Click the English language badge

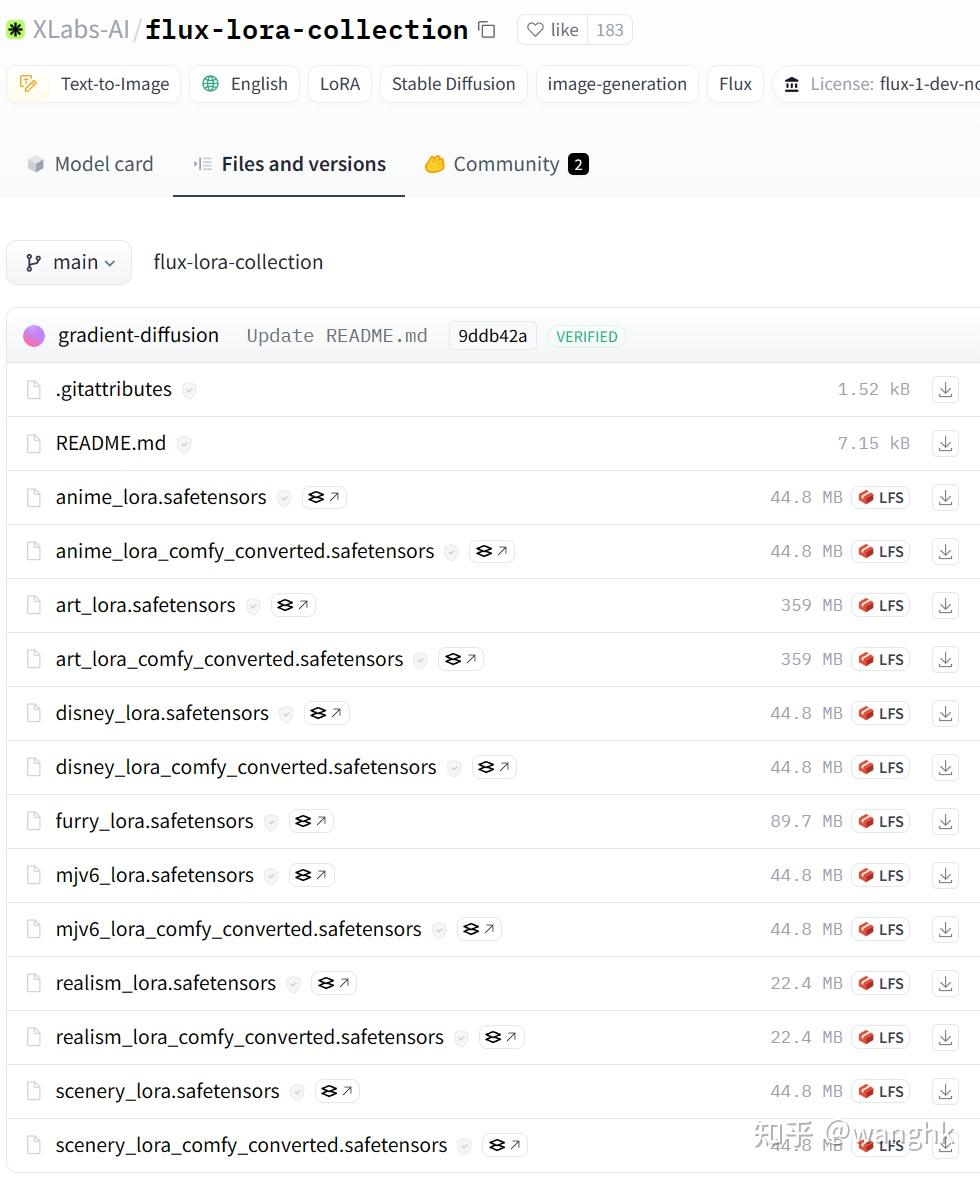pos(244,84)
